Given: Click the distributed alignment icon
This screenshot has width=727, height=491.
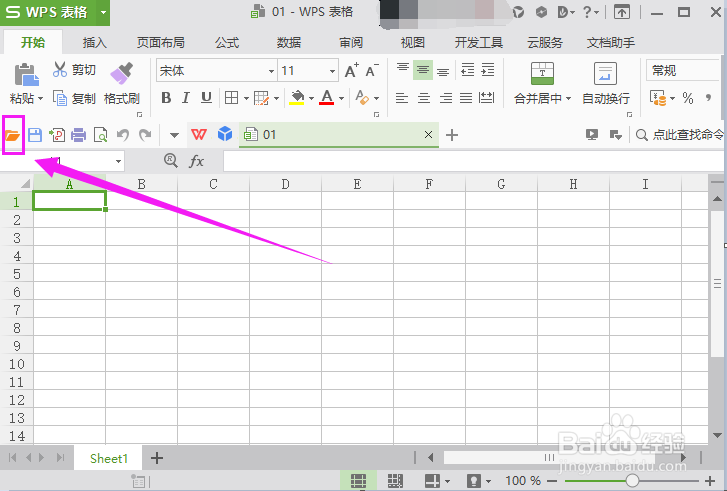Looking at the screenshot, I should pyautogui.click(x=486, y=98).
